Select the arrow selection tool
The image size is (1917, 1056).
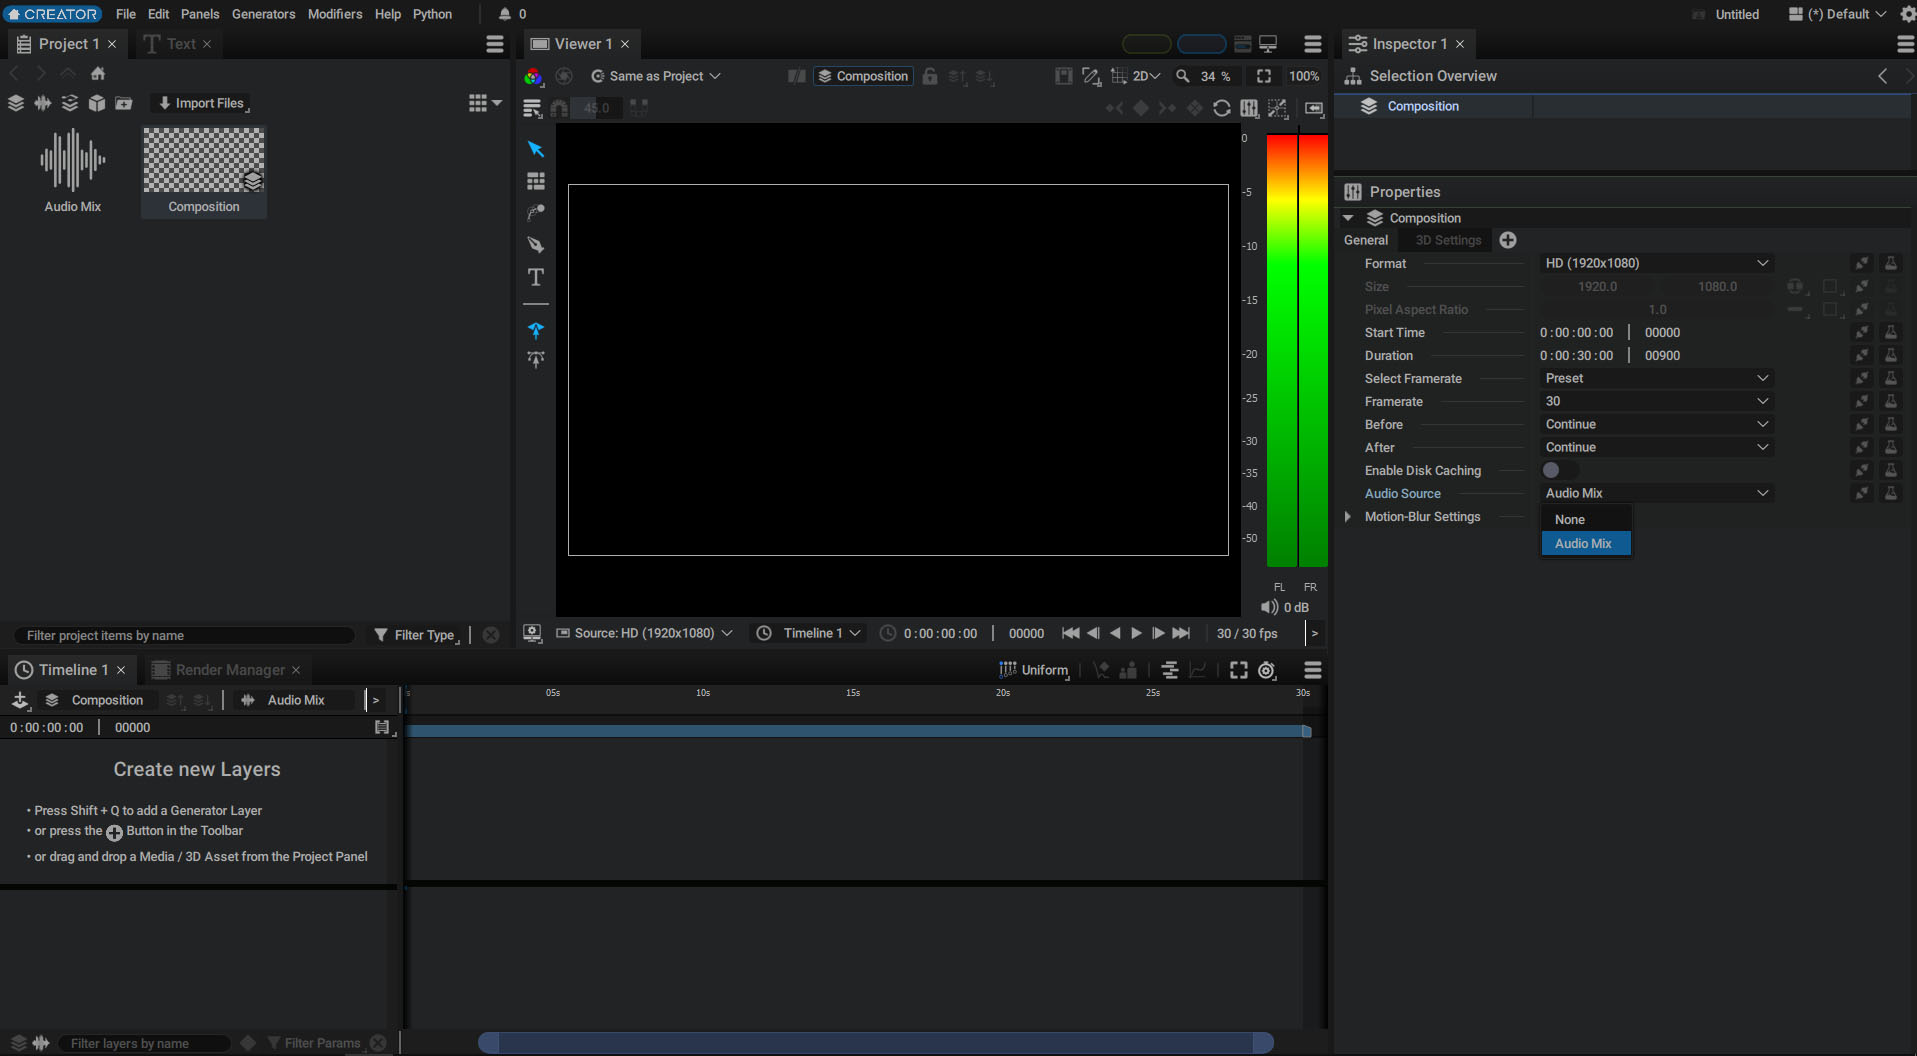pyautogui.click(x=536, y=149)
